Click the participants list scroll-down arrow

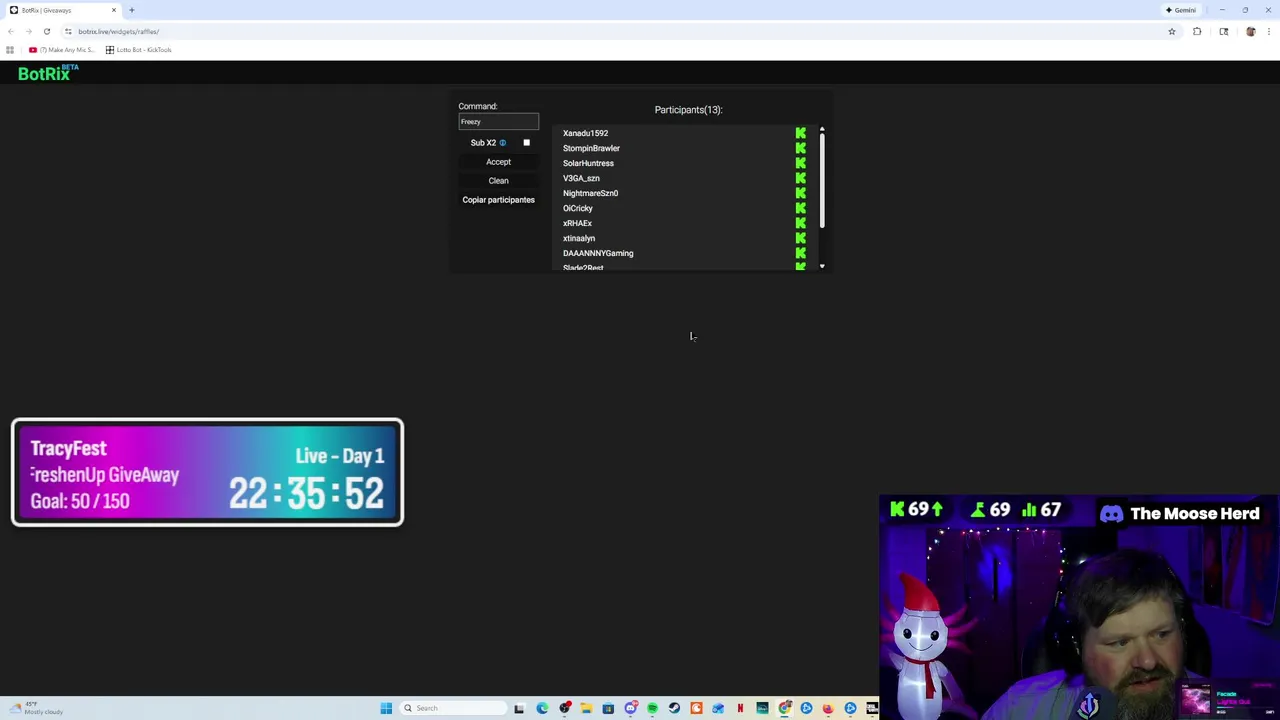click(x=822, y=266)
